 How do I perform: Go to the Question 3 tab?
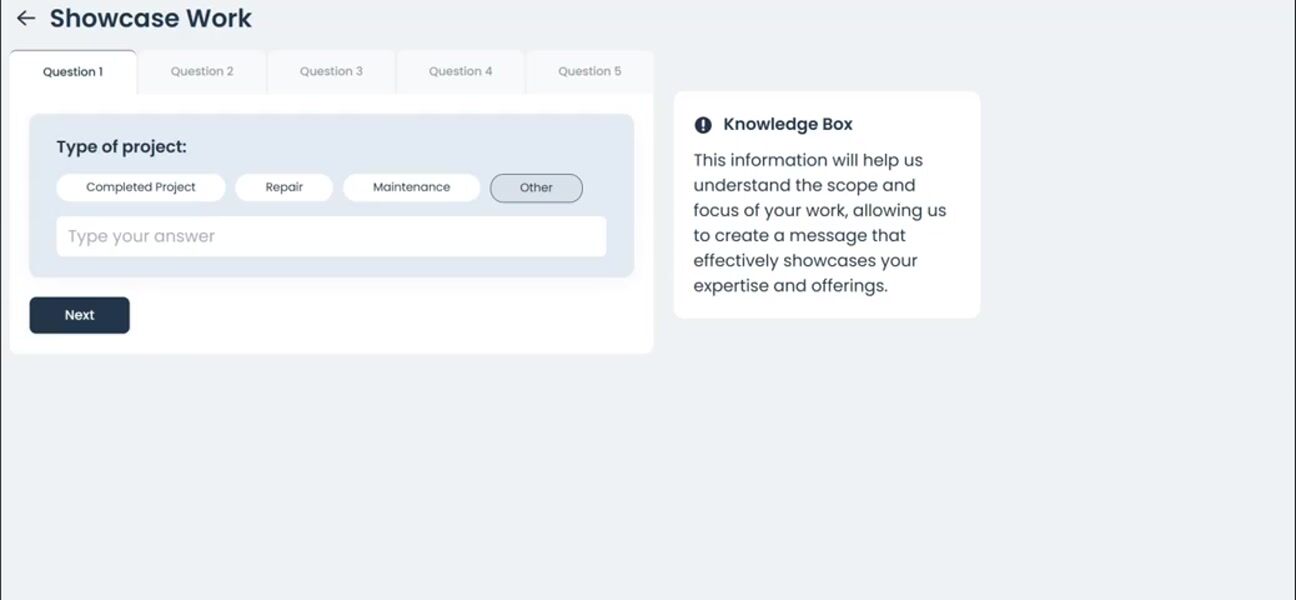(x=331, y=72)
